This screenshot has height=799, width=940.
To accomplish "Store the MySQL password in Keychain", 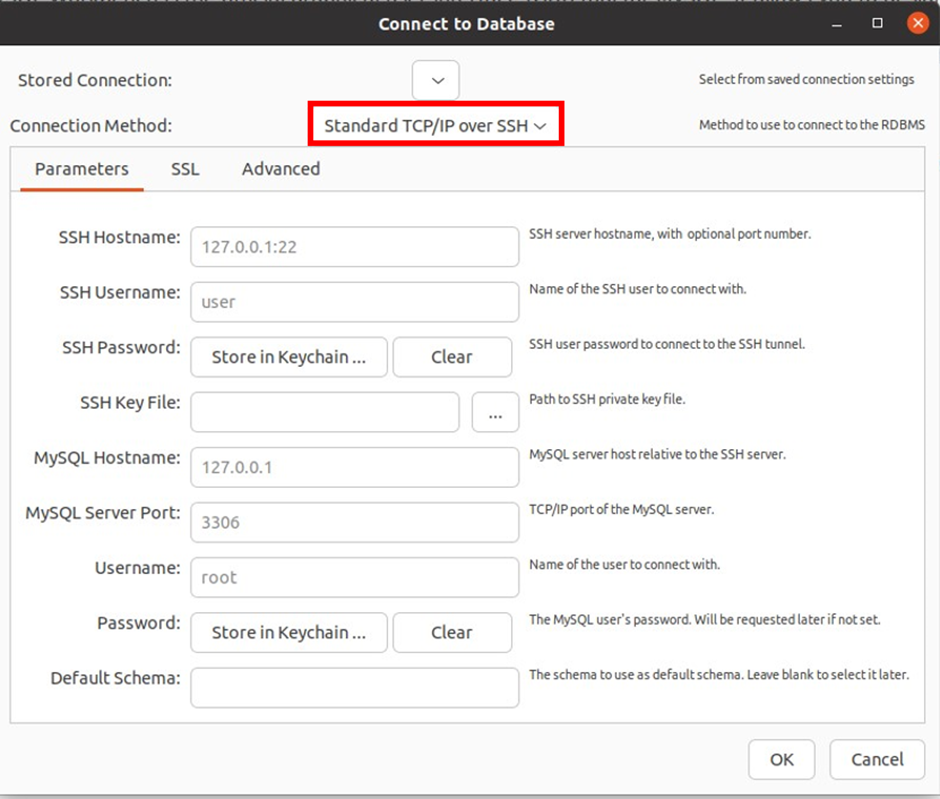I will pos(288,632).
